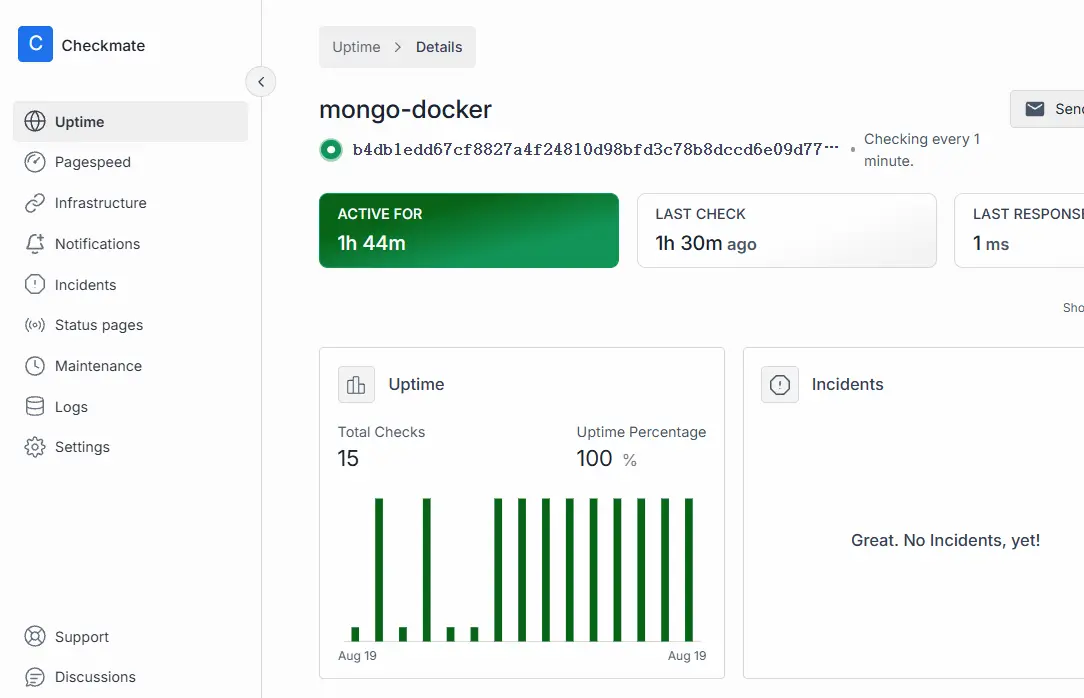
Task: Click the Active For green card
Action: click(x=468, y=230)
